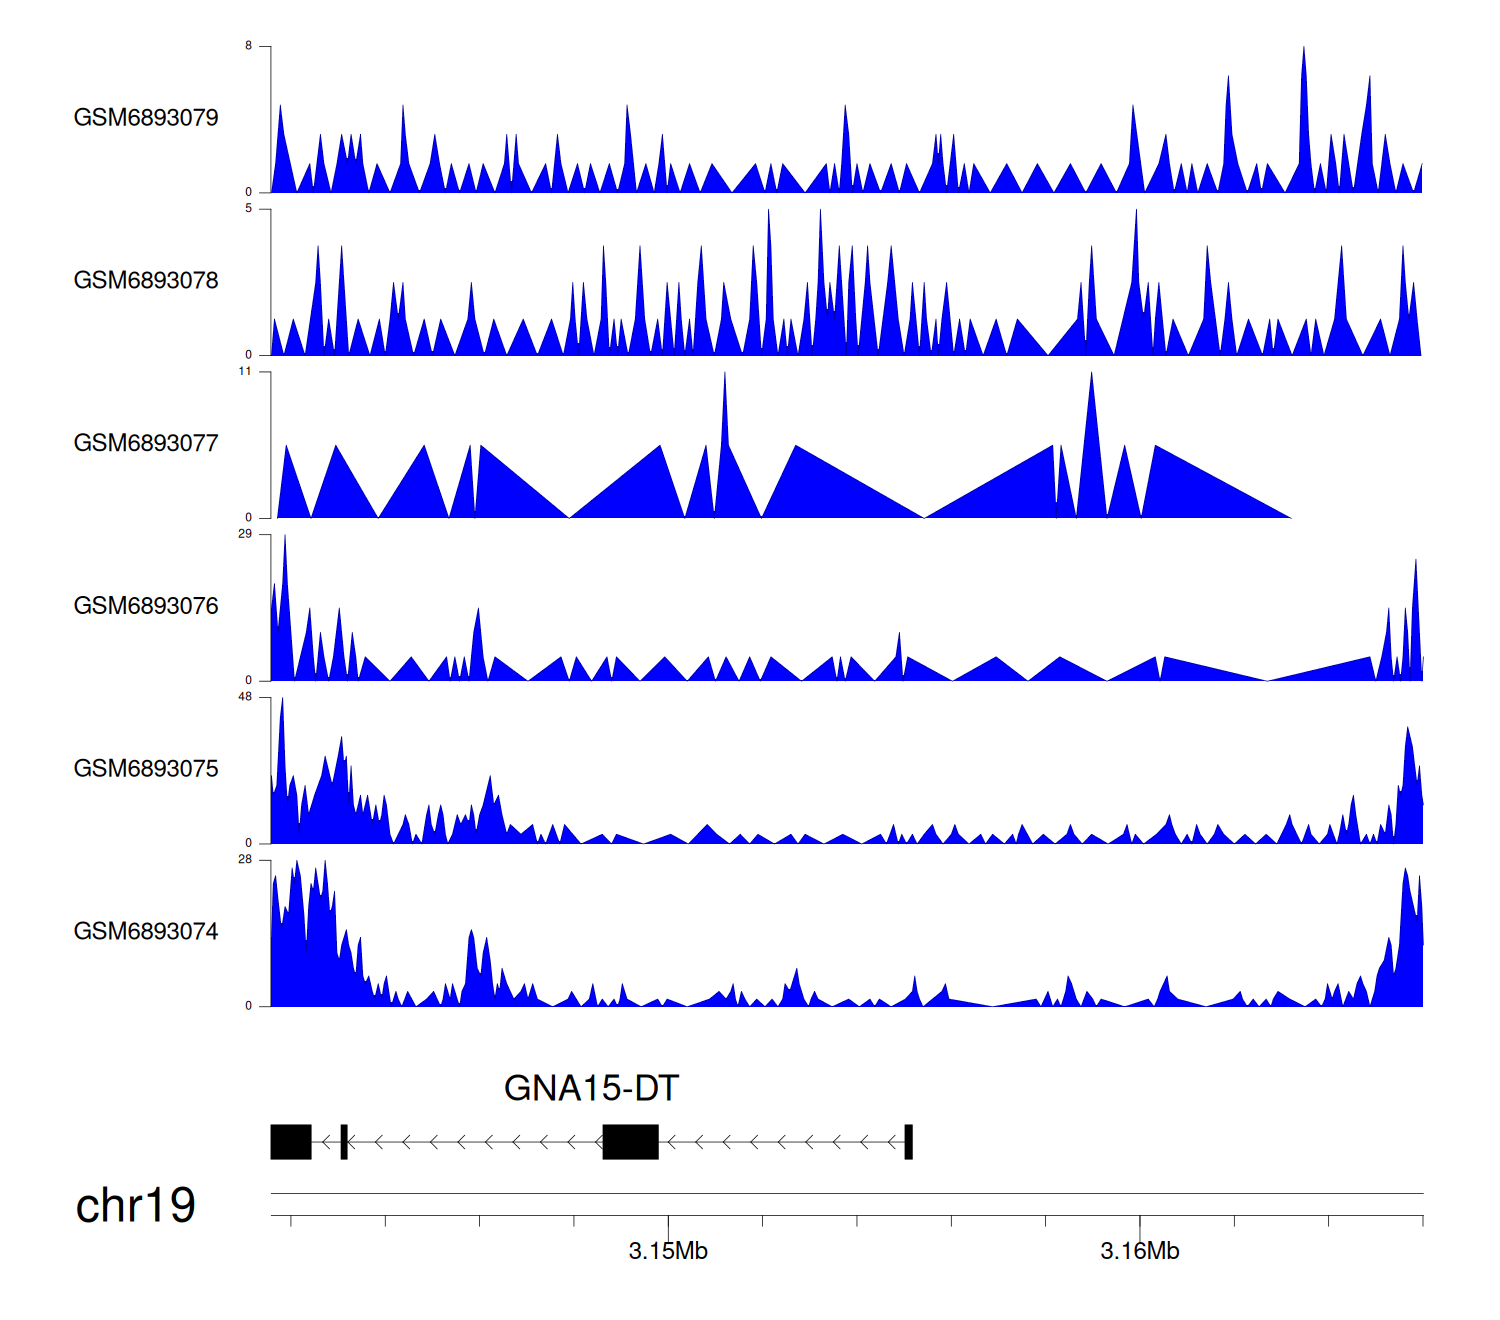This screenshot has height=1320, width=1500.
Task: Click the chr19 chromosome label
Action: [135, 1206]
